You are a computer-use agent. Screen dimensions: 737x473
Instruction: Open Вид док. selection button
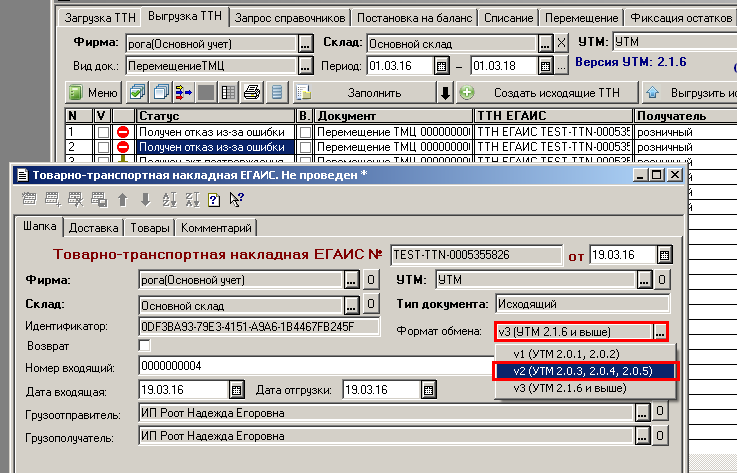306,66
